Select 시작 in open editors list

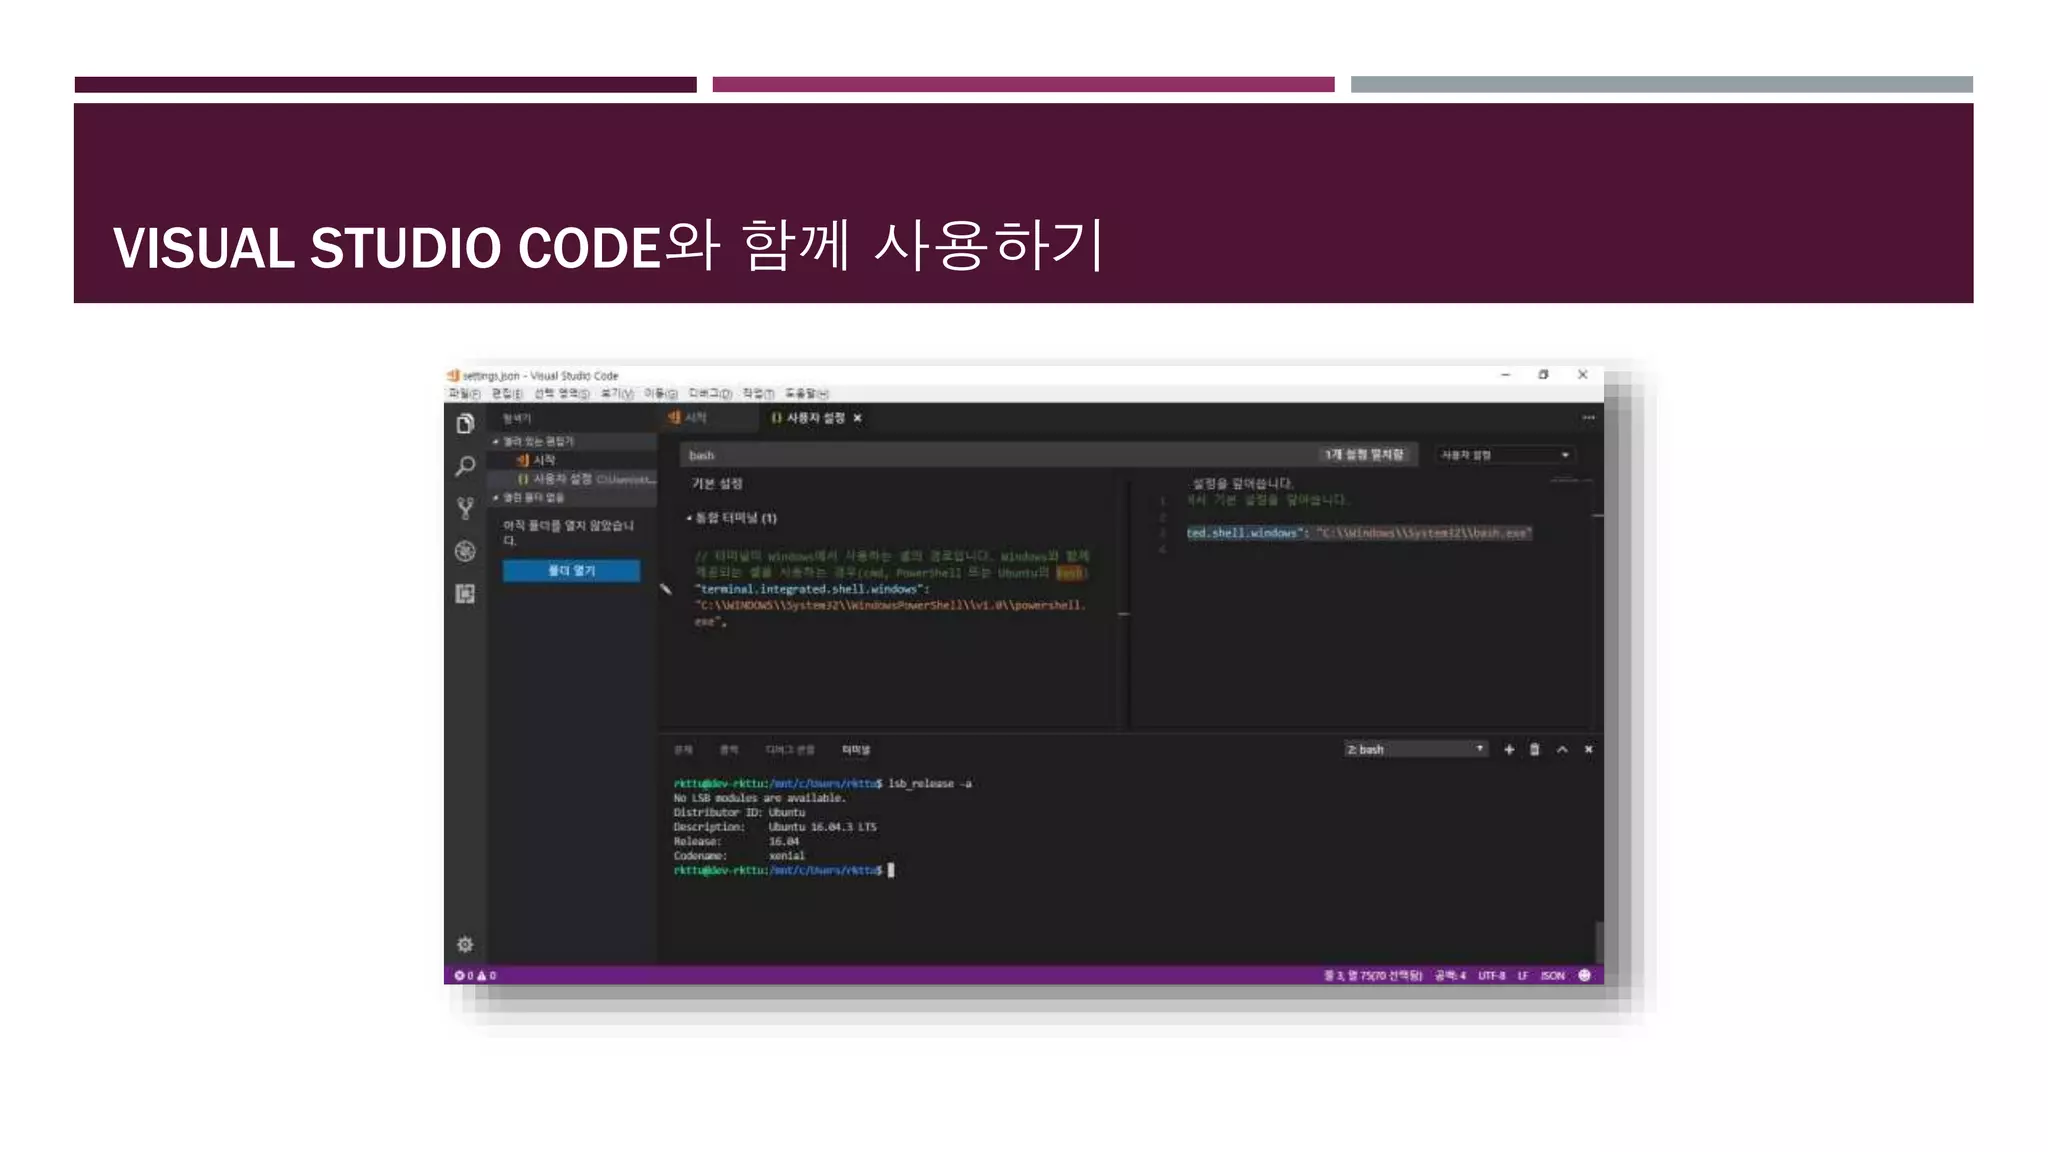click(572, 460)
